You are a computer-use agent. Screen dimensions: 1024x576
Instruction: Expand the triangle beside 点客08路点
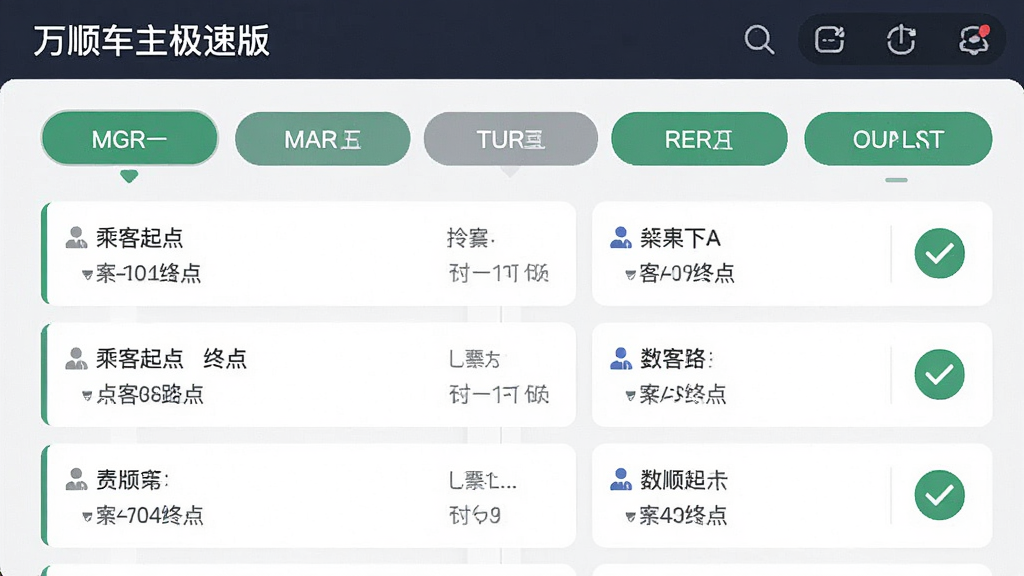[87, 396]
